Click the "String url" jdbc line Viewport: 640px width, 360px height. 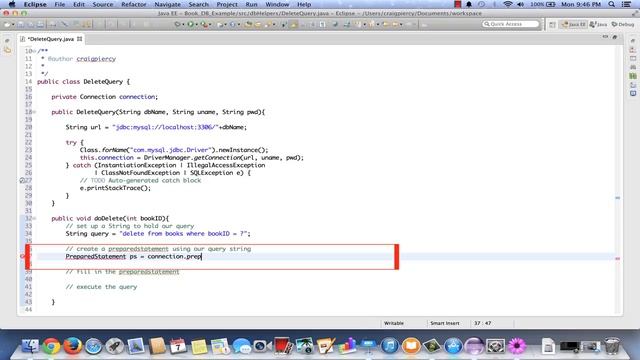point(156,127)
